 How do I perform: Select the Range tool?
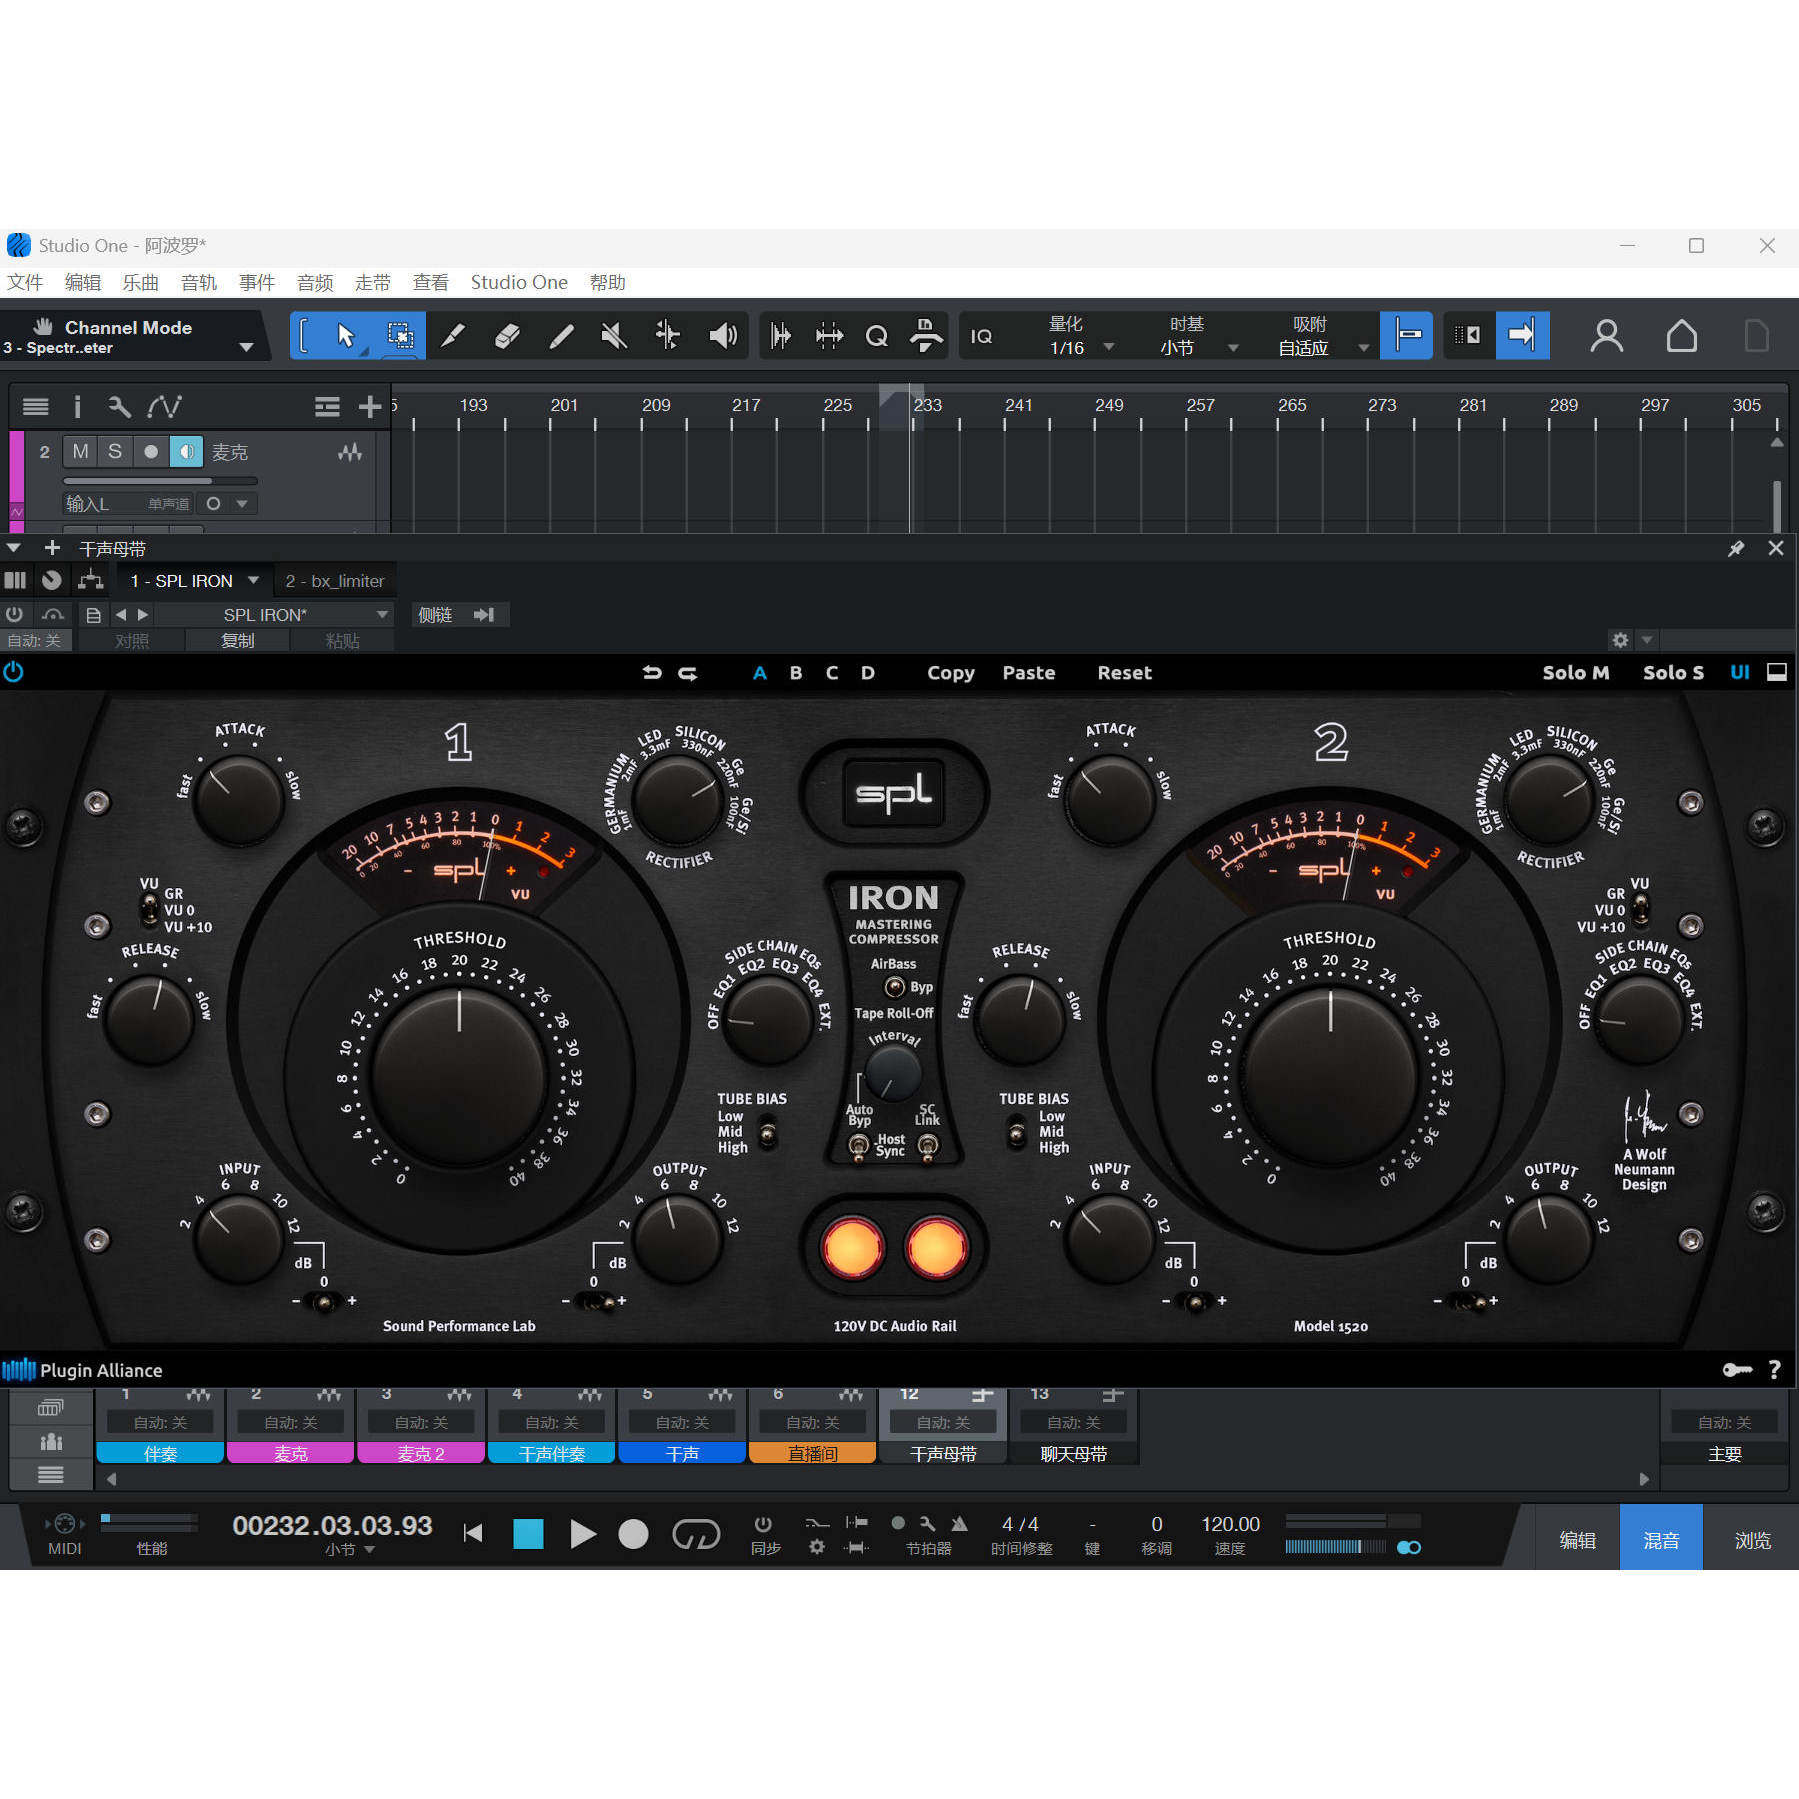coord(400,335)
